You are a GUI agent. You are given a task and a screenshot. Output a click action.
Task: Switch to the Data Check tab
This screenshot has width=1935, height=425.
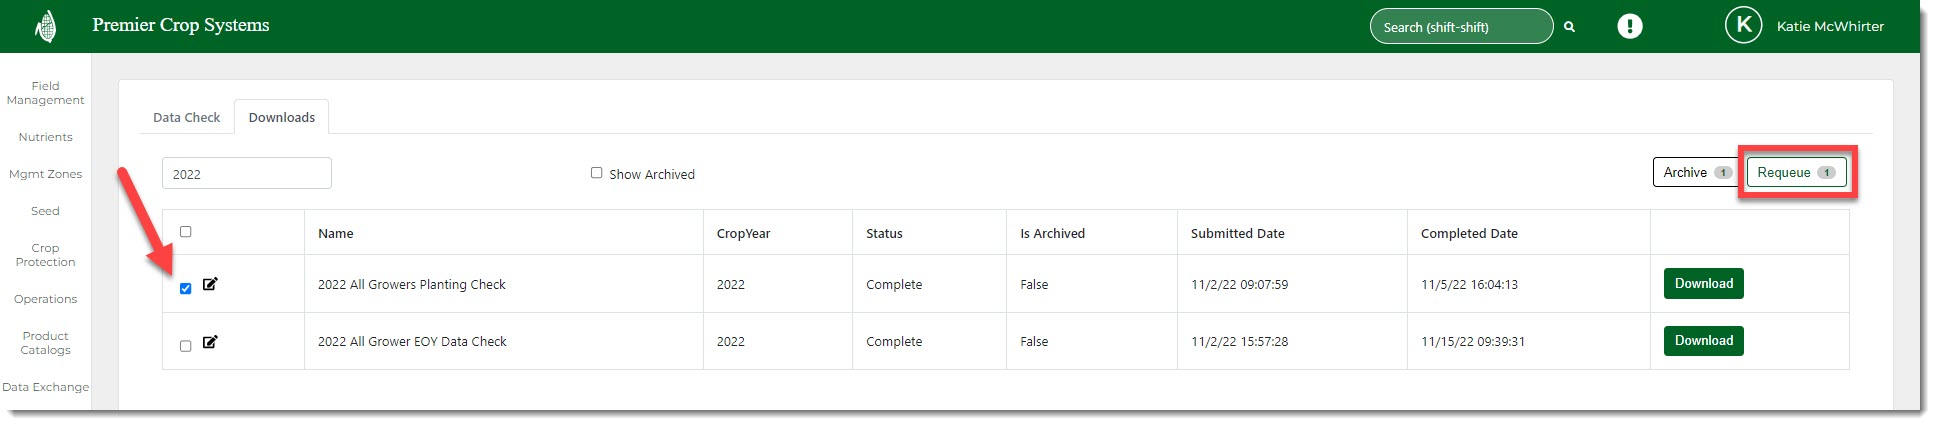click(x=186, y=117)
